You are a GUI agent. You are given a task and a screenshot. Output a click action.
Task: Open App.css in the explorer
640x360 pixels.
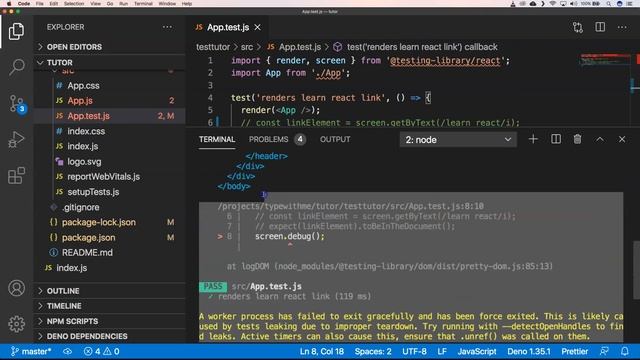[x=109, y=85]
